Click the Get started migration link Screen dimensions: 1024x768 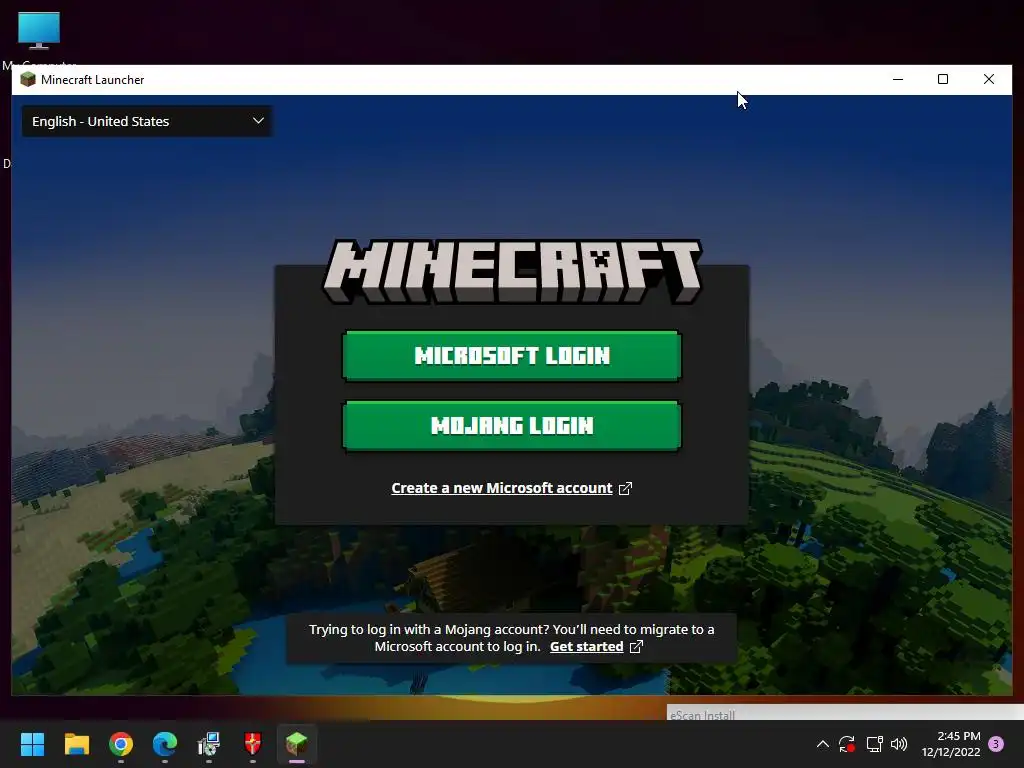click(x=586, y=647)
